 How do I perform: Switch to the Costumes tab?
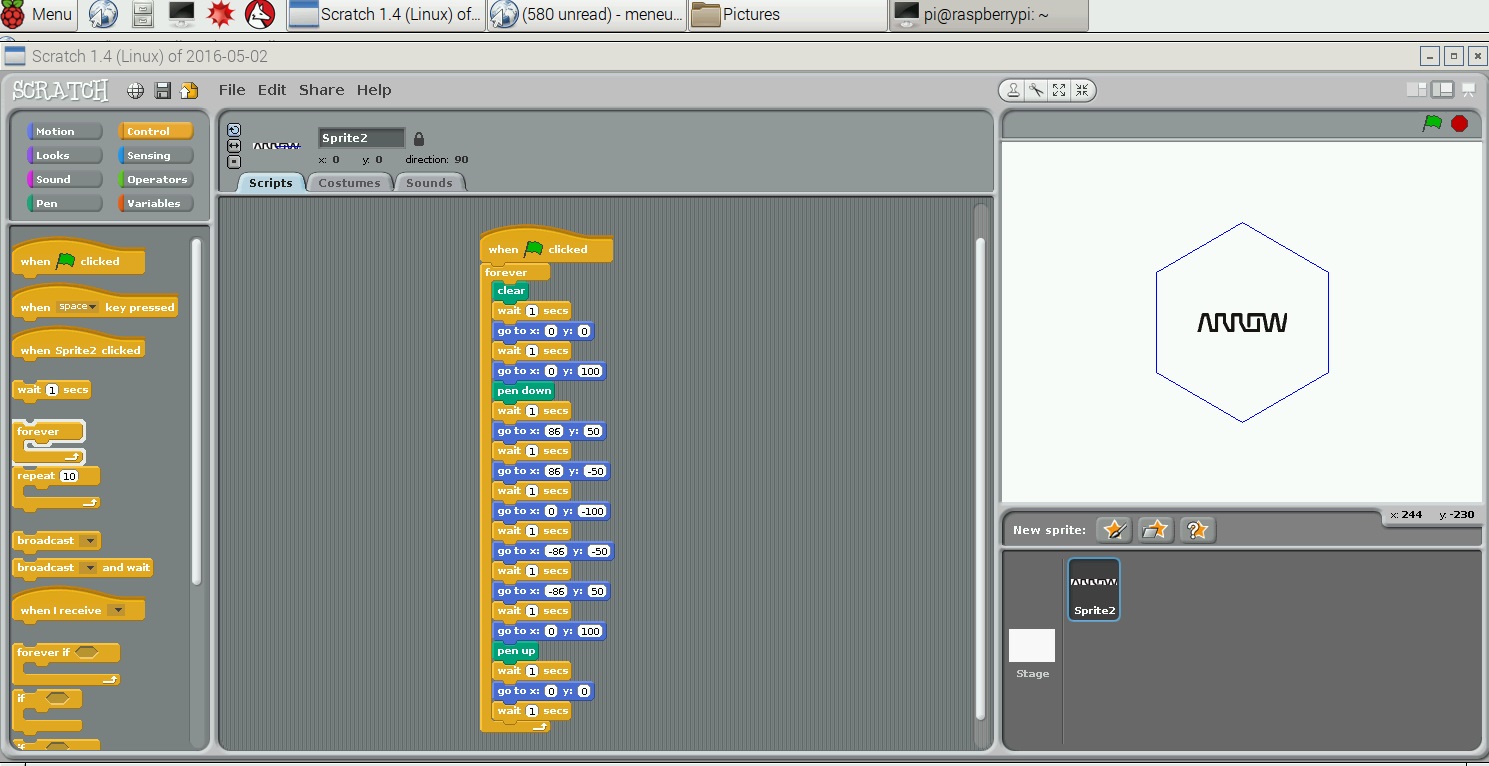click(349, 182)
